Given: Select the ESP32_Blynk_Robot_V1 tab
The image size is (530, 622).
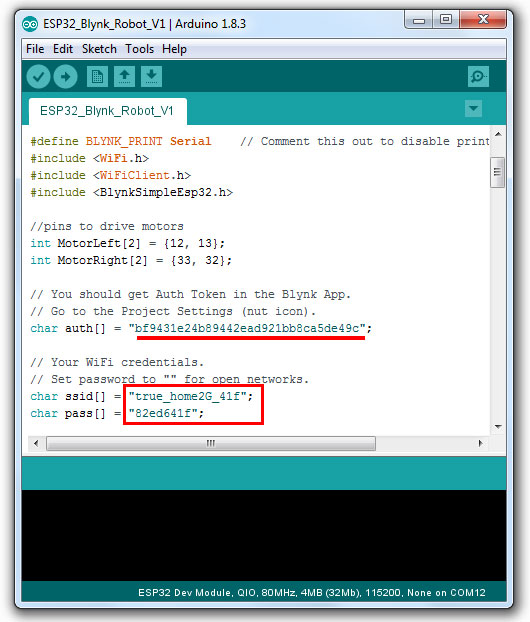Looking at the screenshot, I should point(107,111).
